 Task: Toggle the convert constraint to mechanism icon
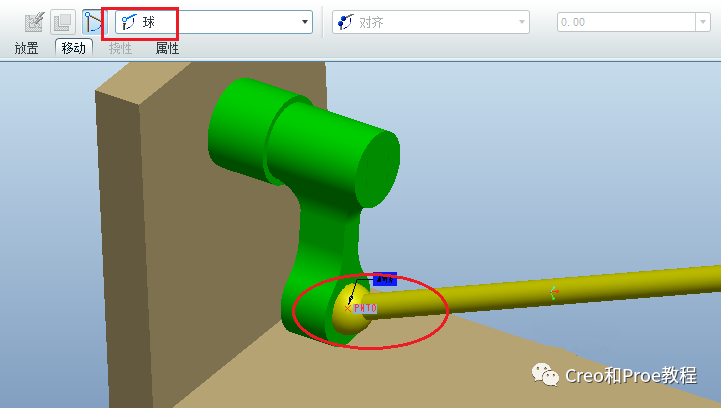(x=93, y=22)
